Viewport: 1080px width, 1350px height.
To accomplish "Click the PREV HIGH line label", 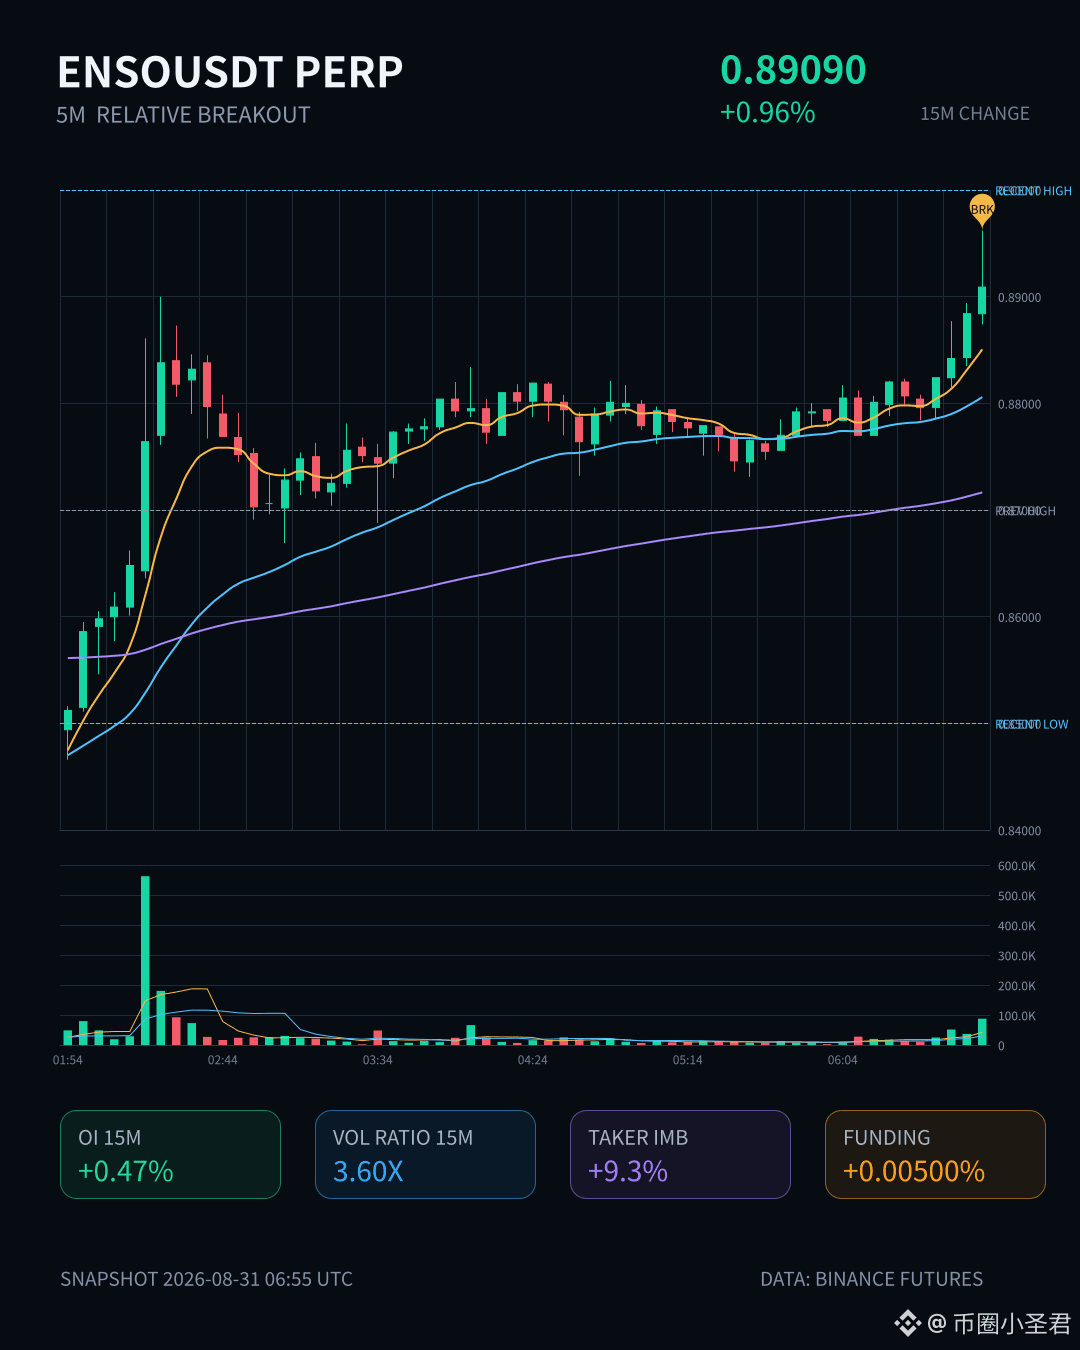I will pos(1025,511).
